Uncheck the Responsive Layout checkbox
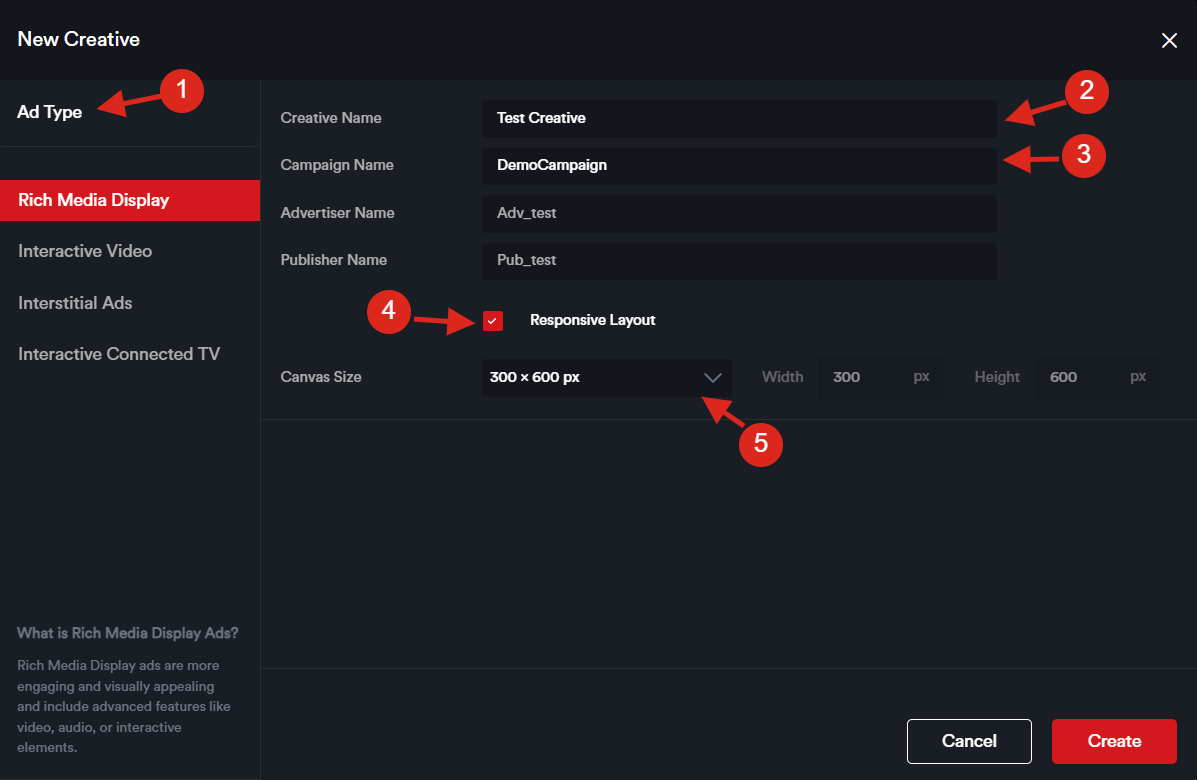1197x780 pixels. [x=492, y=321]
